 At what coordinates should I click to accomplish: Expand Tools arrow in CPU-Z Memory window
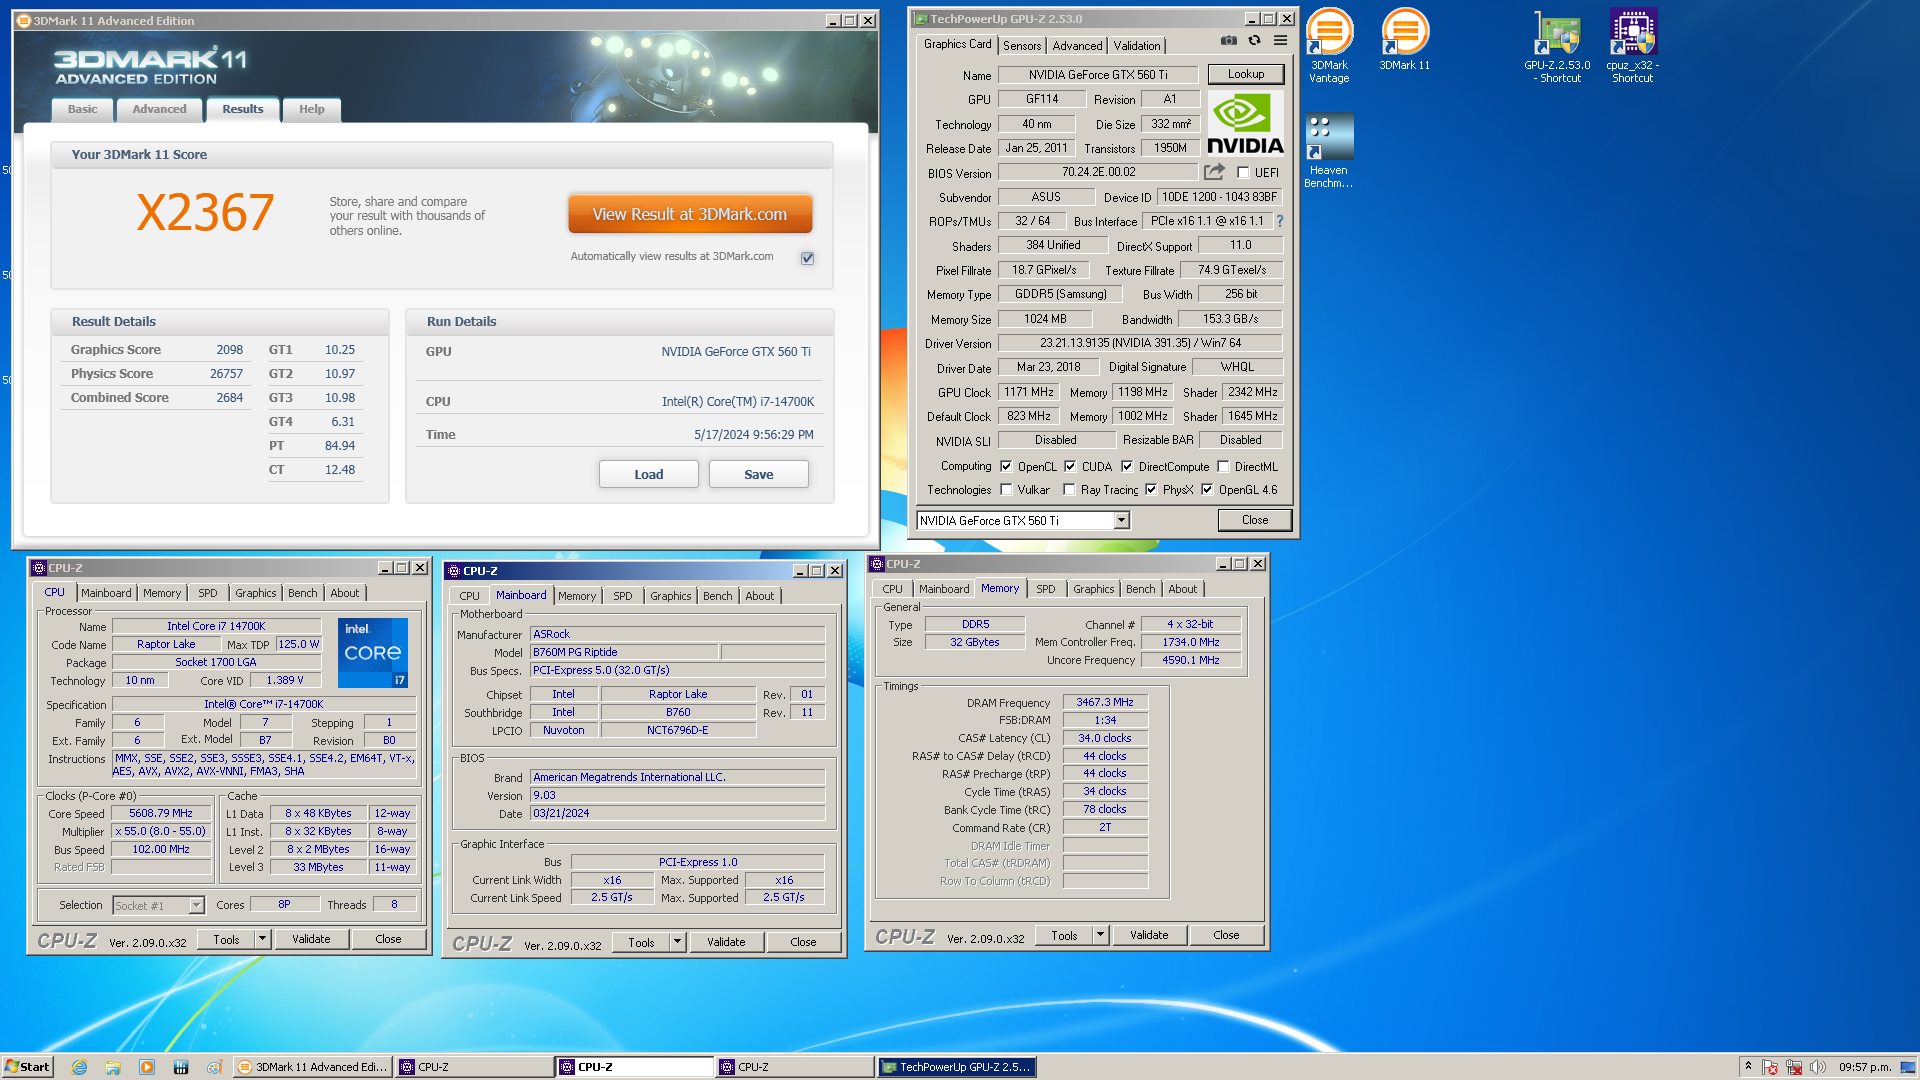click(1100, 935)
